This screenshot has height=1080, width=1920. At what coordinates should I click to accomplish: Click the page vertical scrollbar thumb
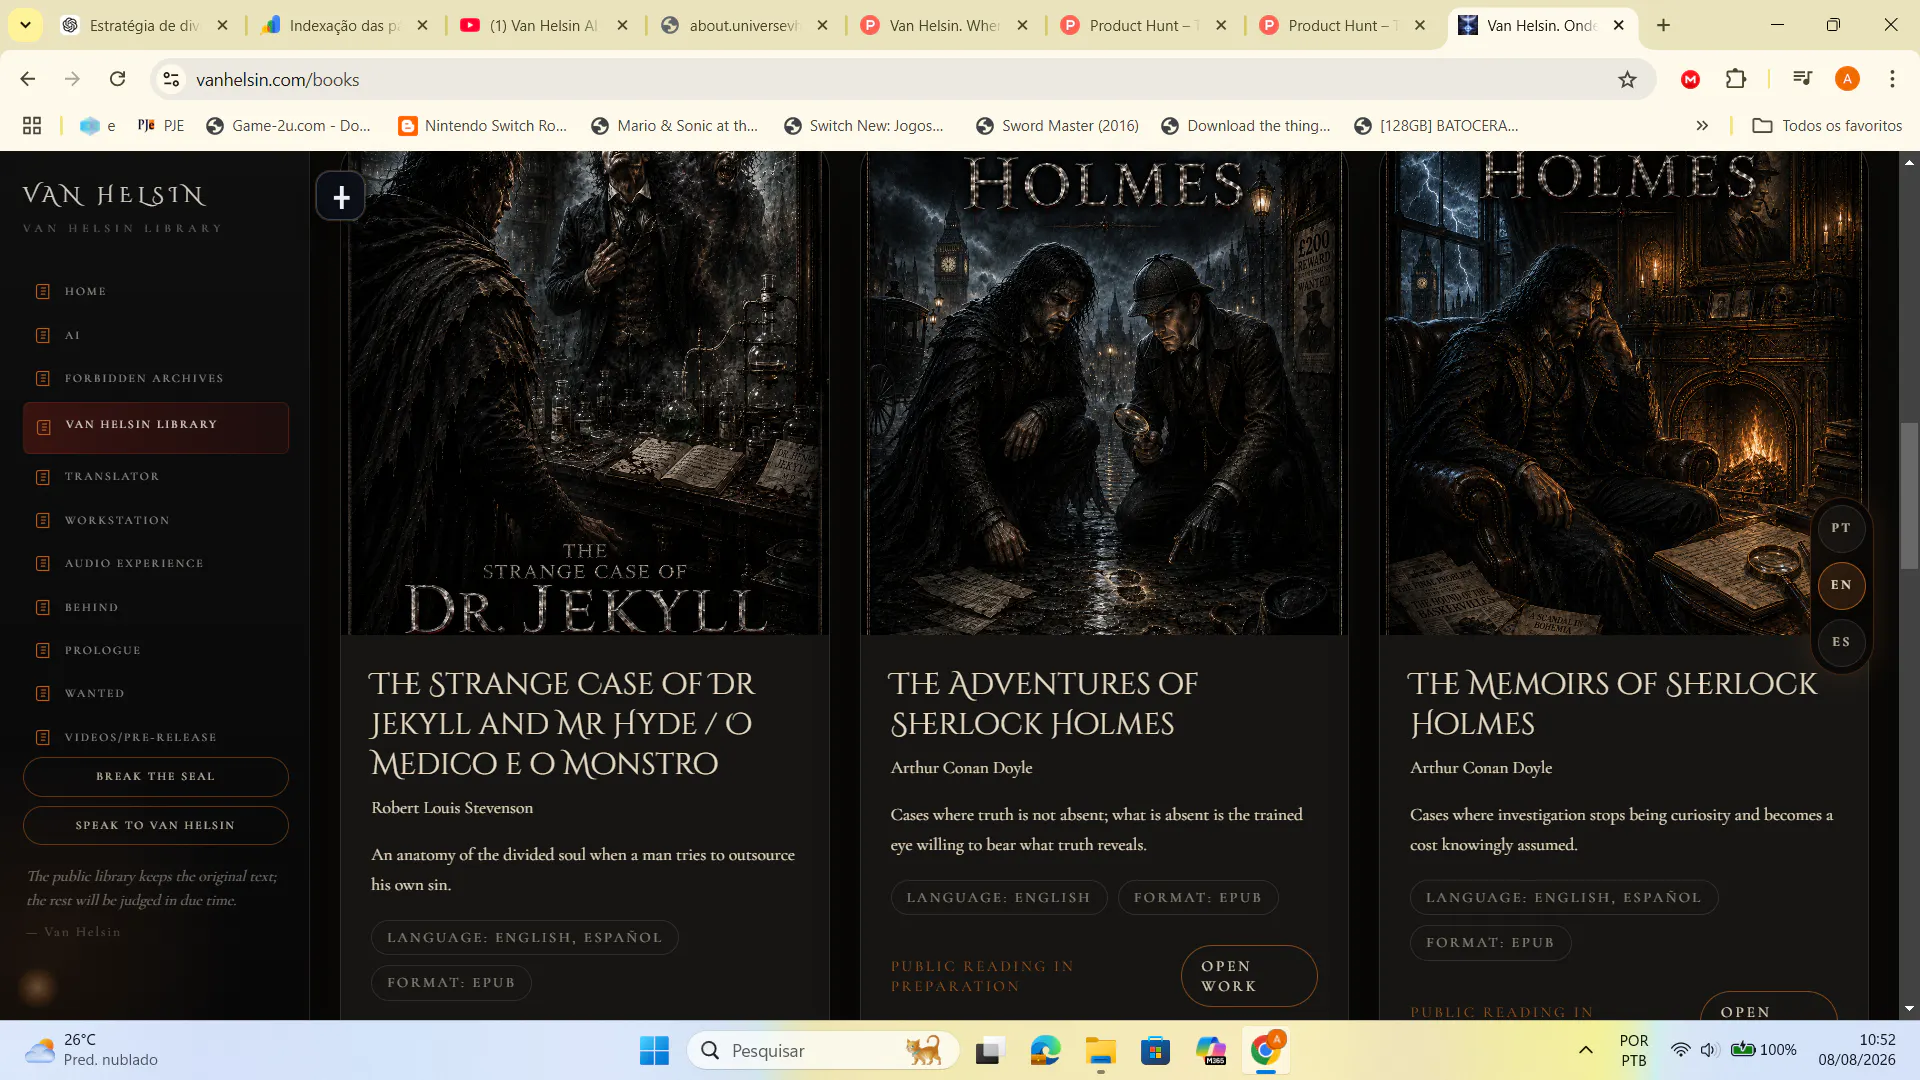coord(1909,495)
